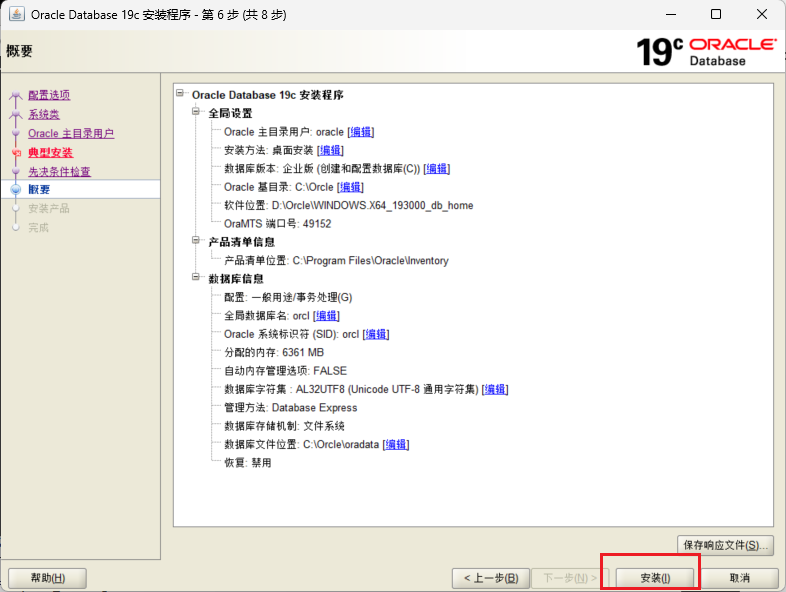The width and height of the screenshot is (786, 592).
Task: Maximize the installer window
Action: [x=716, y=14]
